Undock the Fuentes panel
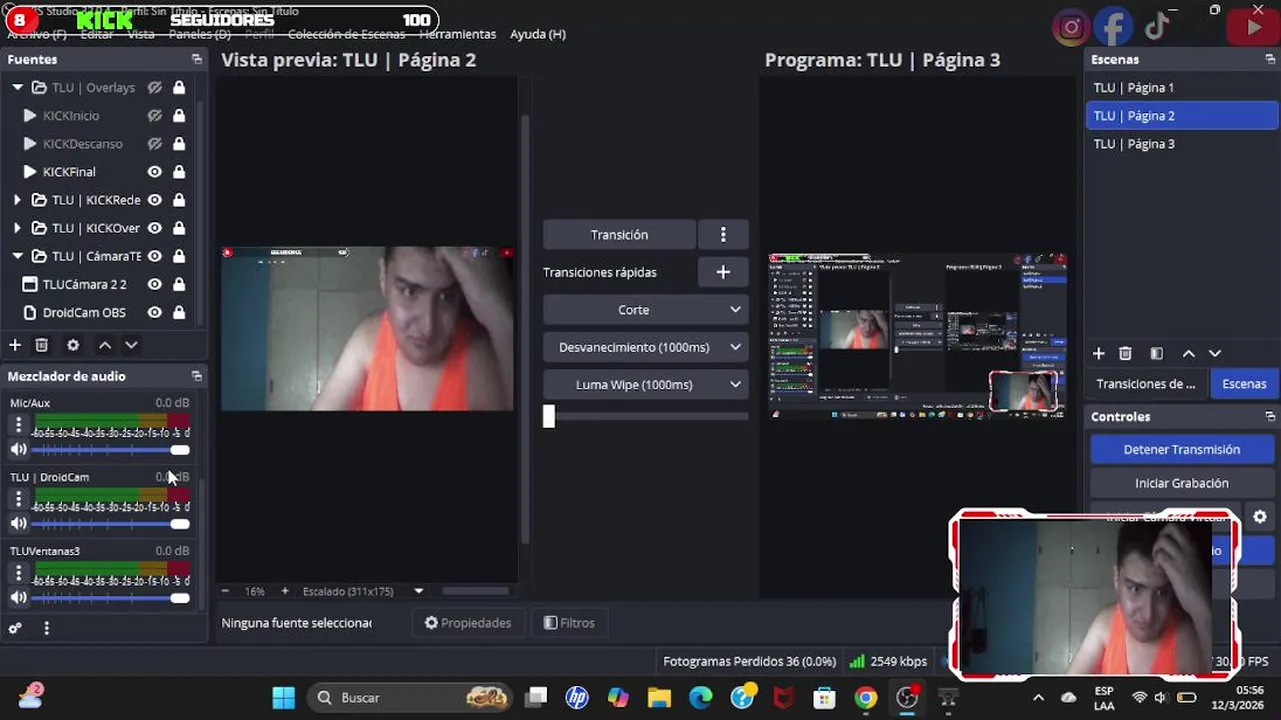Screen dimensions: 1281x720 tap(197, 60)
